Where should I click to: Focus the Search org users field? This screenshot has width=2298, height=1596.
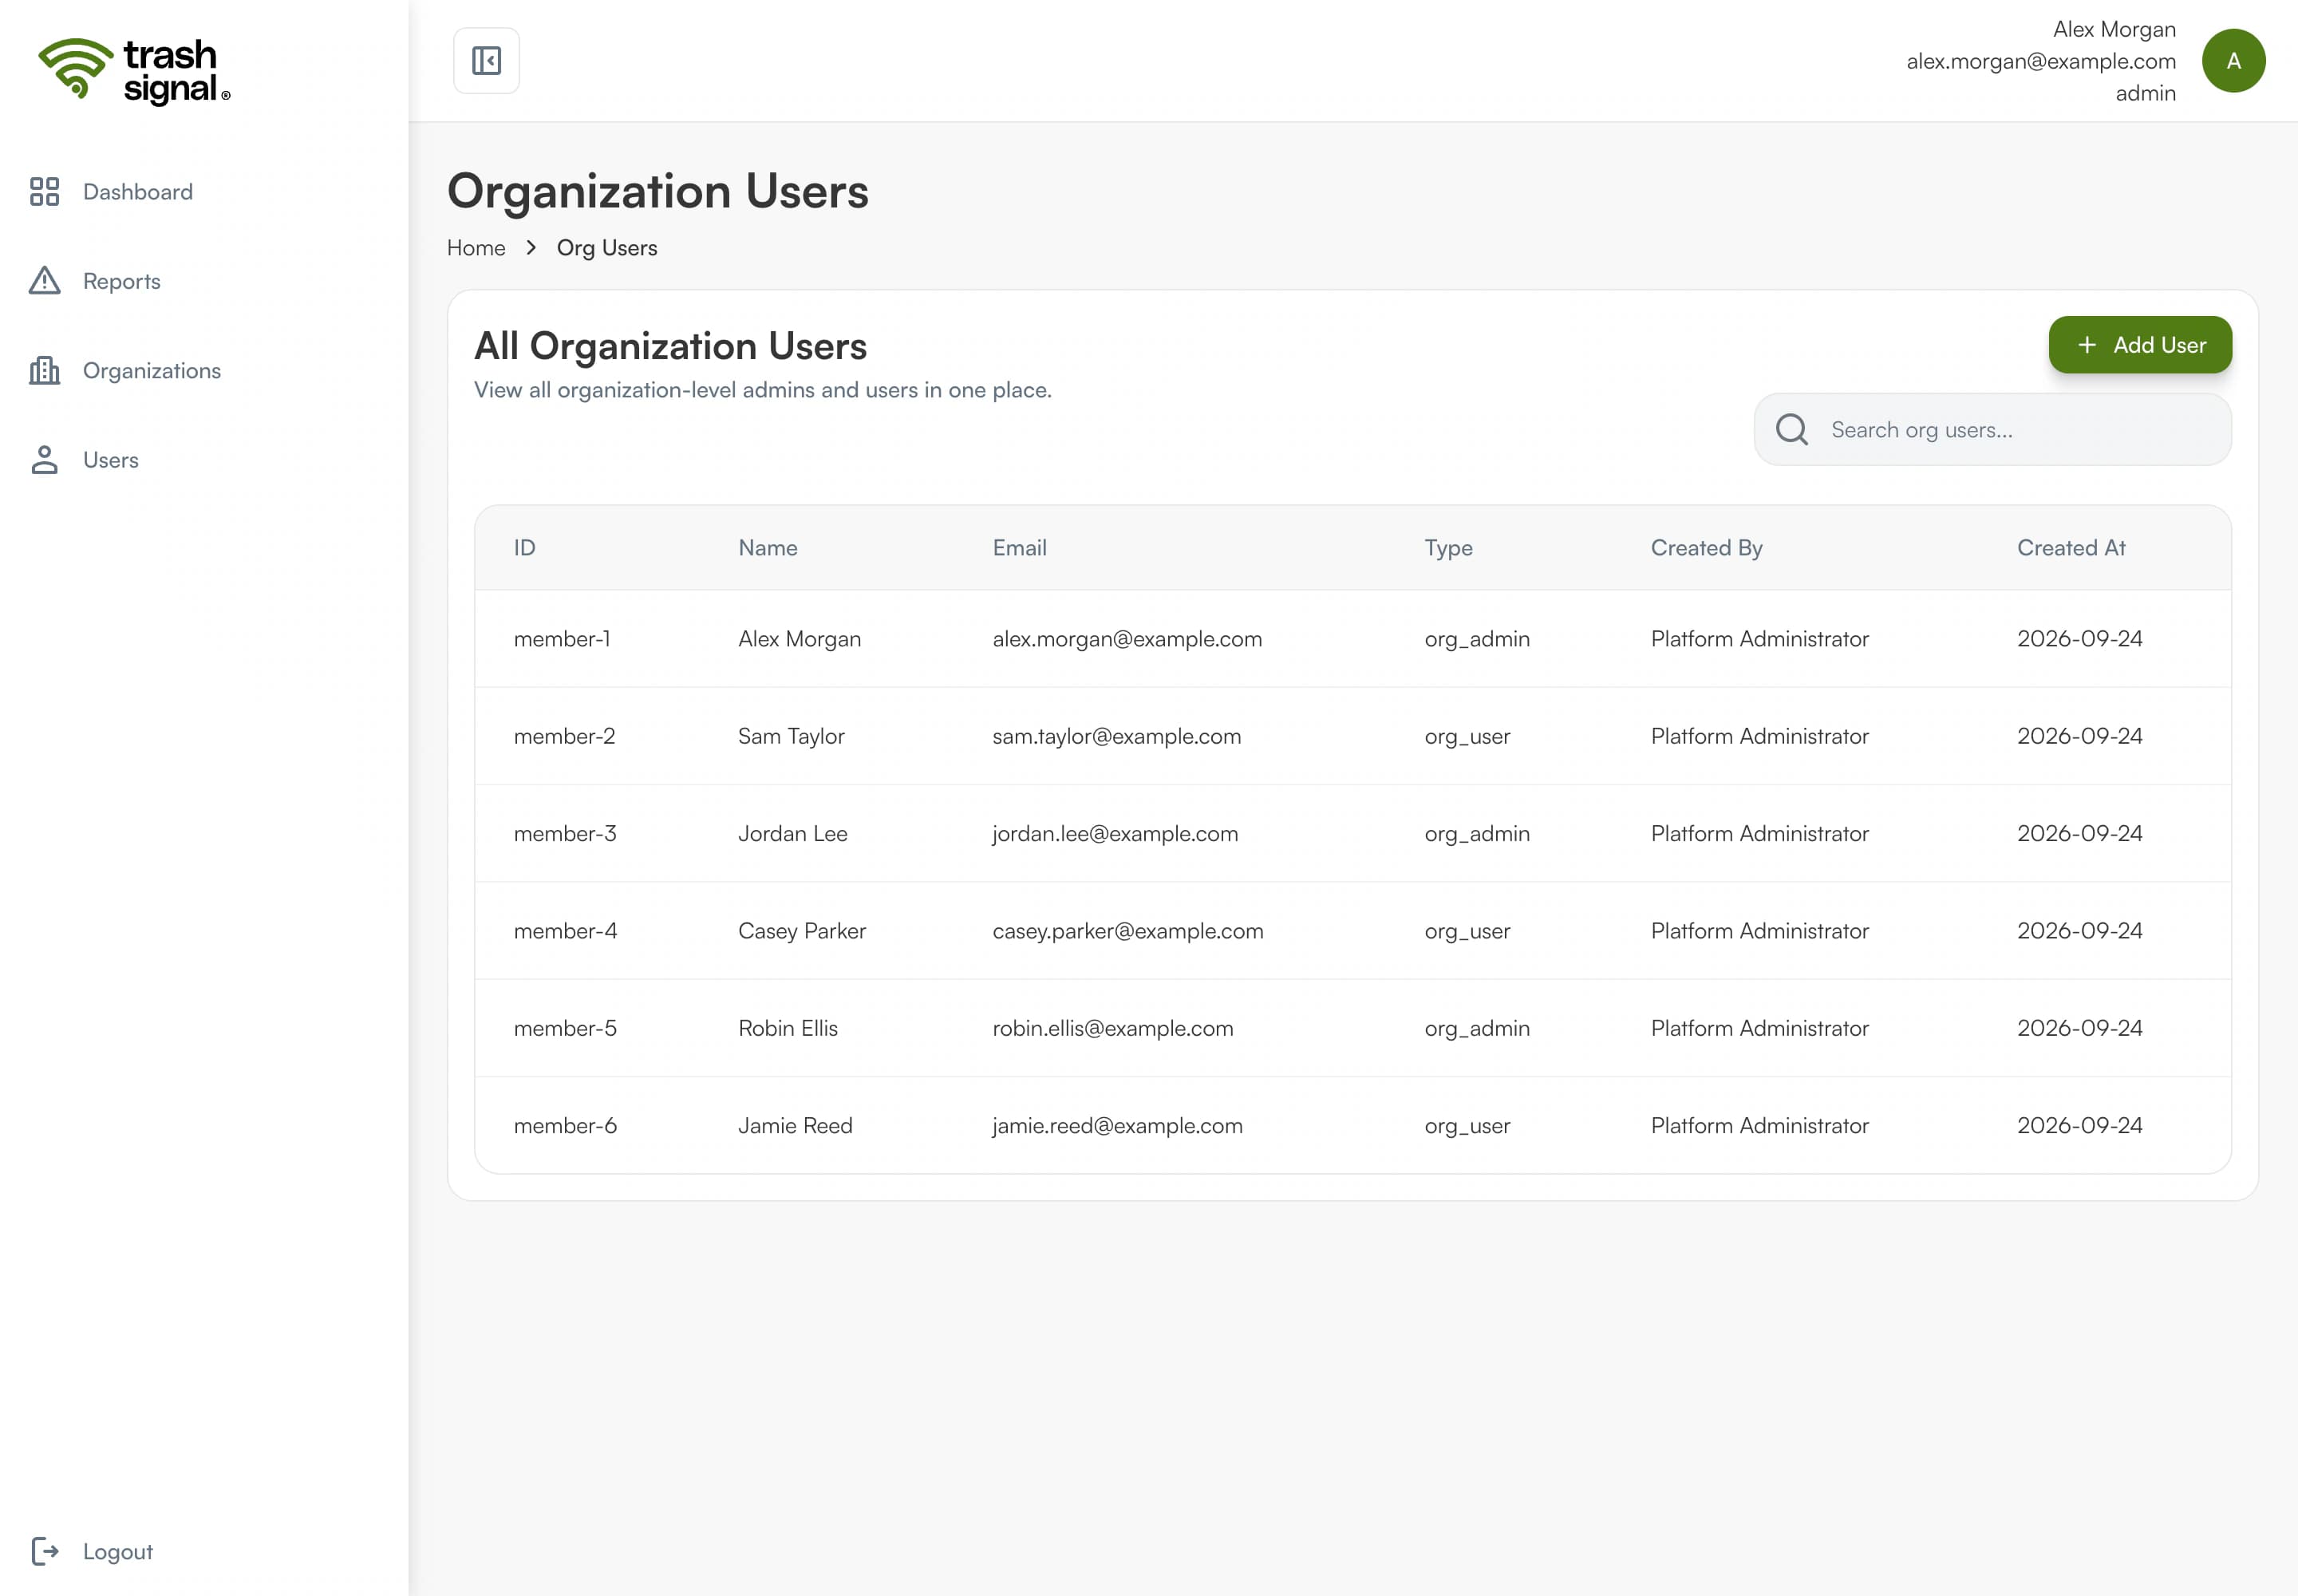1992,430
